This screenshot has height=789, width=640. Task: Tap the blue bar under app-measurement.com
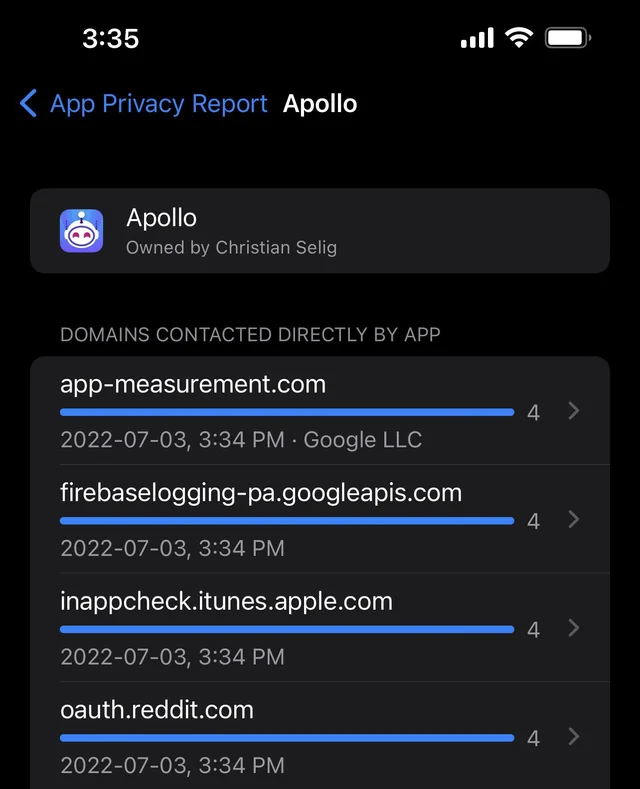click(287, 413)
